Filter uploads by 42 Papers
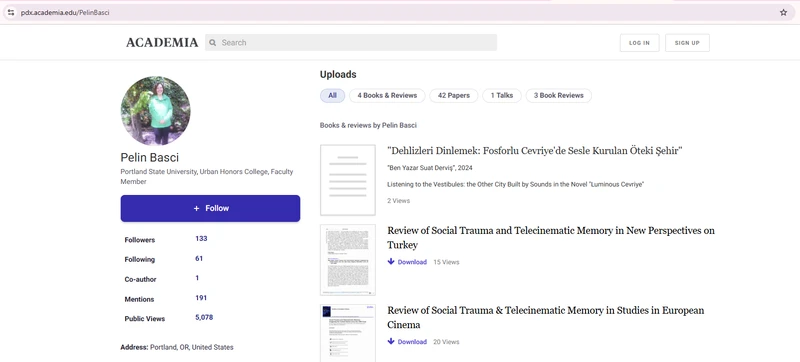The height and width of the screenshot is (362, 800). [x=454, y=95]
